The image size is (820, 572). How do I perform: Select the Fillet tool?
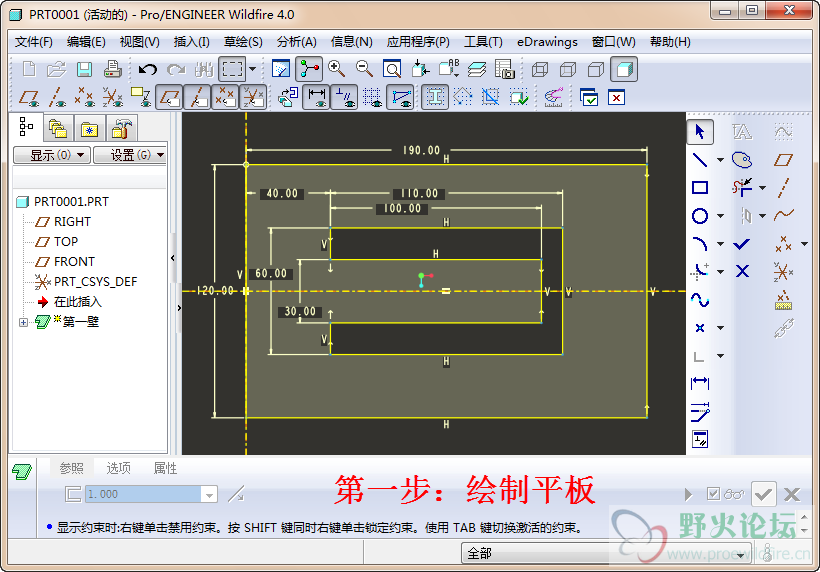(x=700, y=271)
